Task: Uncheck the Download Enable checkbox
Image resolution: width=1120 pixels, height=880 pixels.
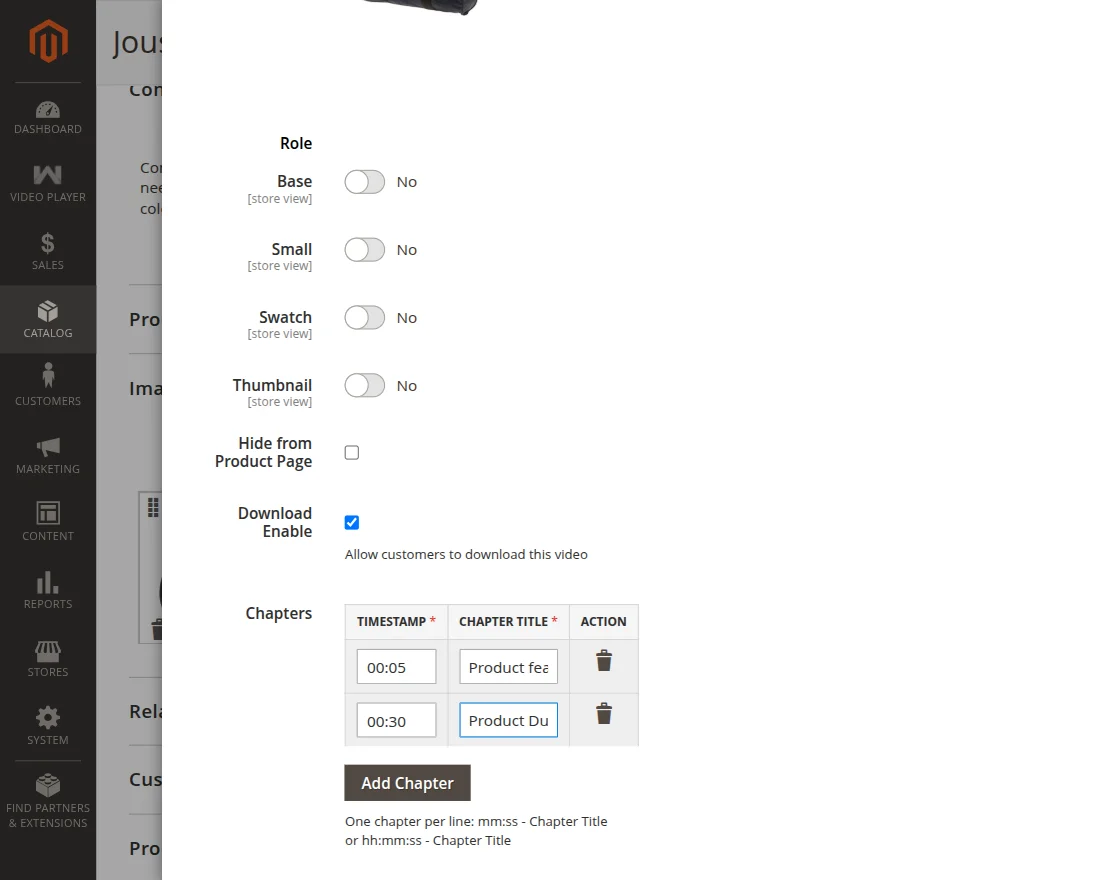Action: click(x=351, y=522)
